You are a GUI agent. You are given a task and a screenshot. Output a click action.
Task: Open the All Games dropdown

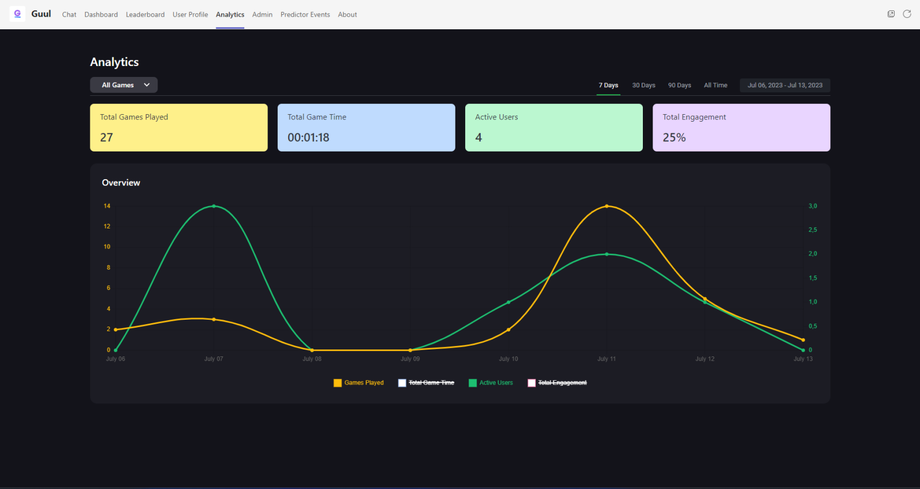(124, 85)
